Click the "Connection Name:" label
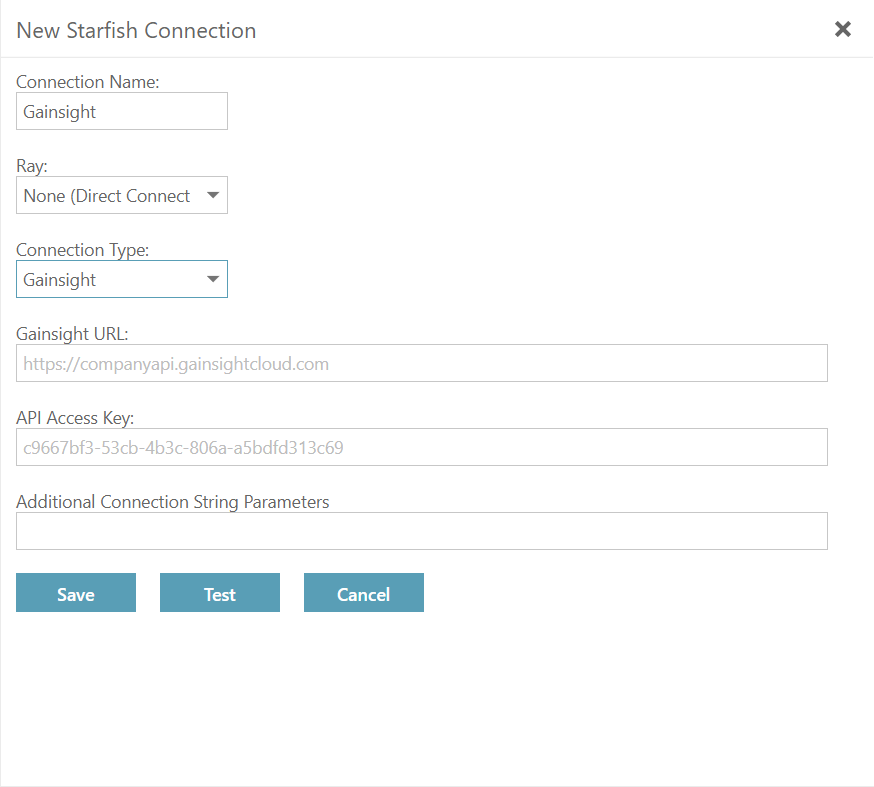Screen dimensions: 874x787 tap(88, 82)
